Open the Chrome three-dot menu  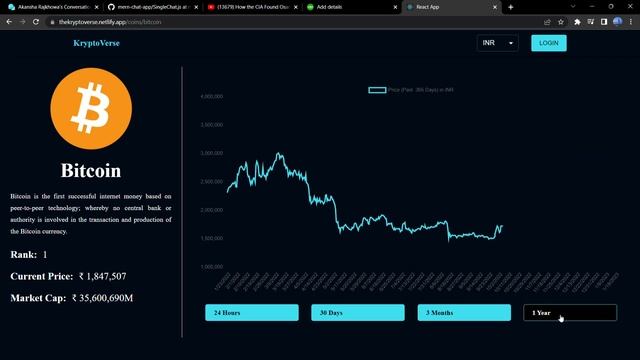pos(631,22)
